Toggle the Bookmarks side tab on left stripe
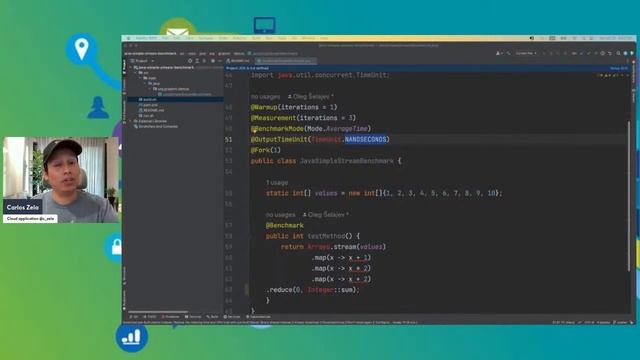 coord(124,300)
